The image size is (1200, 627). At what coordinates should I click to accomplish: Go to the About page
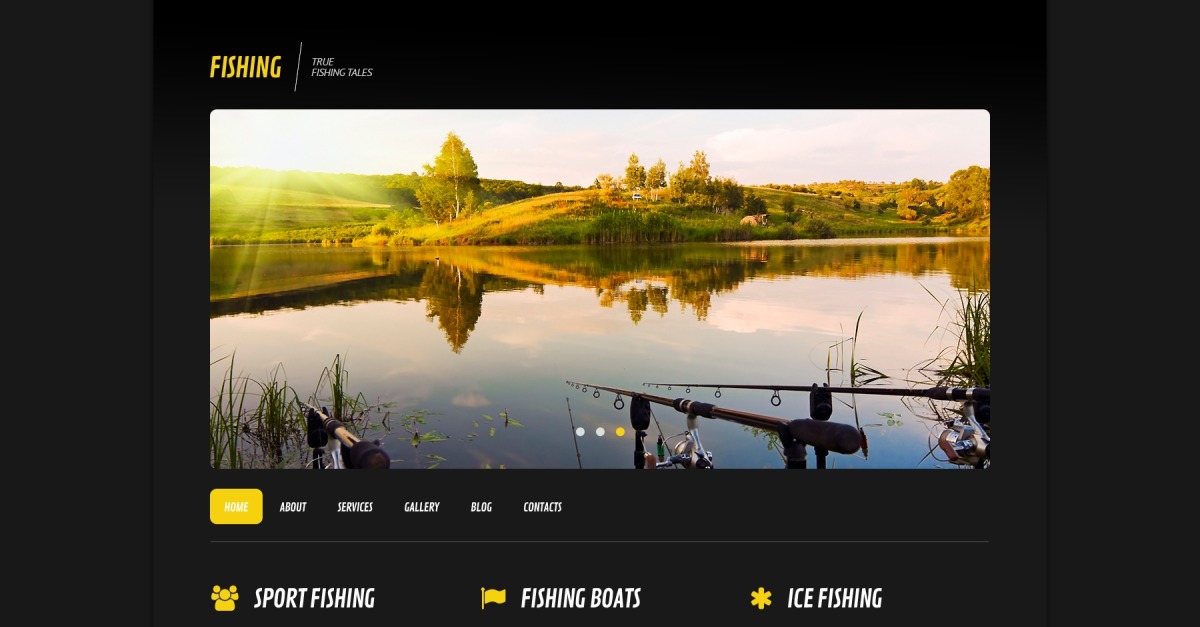293,507
